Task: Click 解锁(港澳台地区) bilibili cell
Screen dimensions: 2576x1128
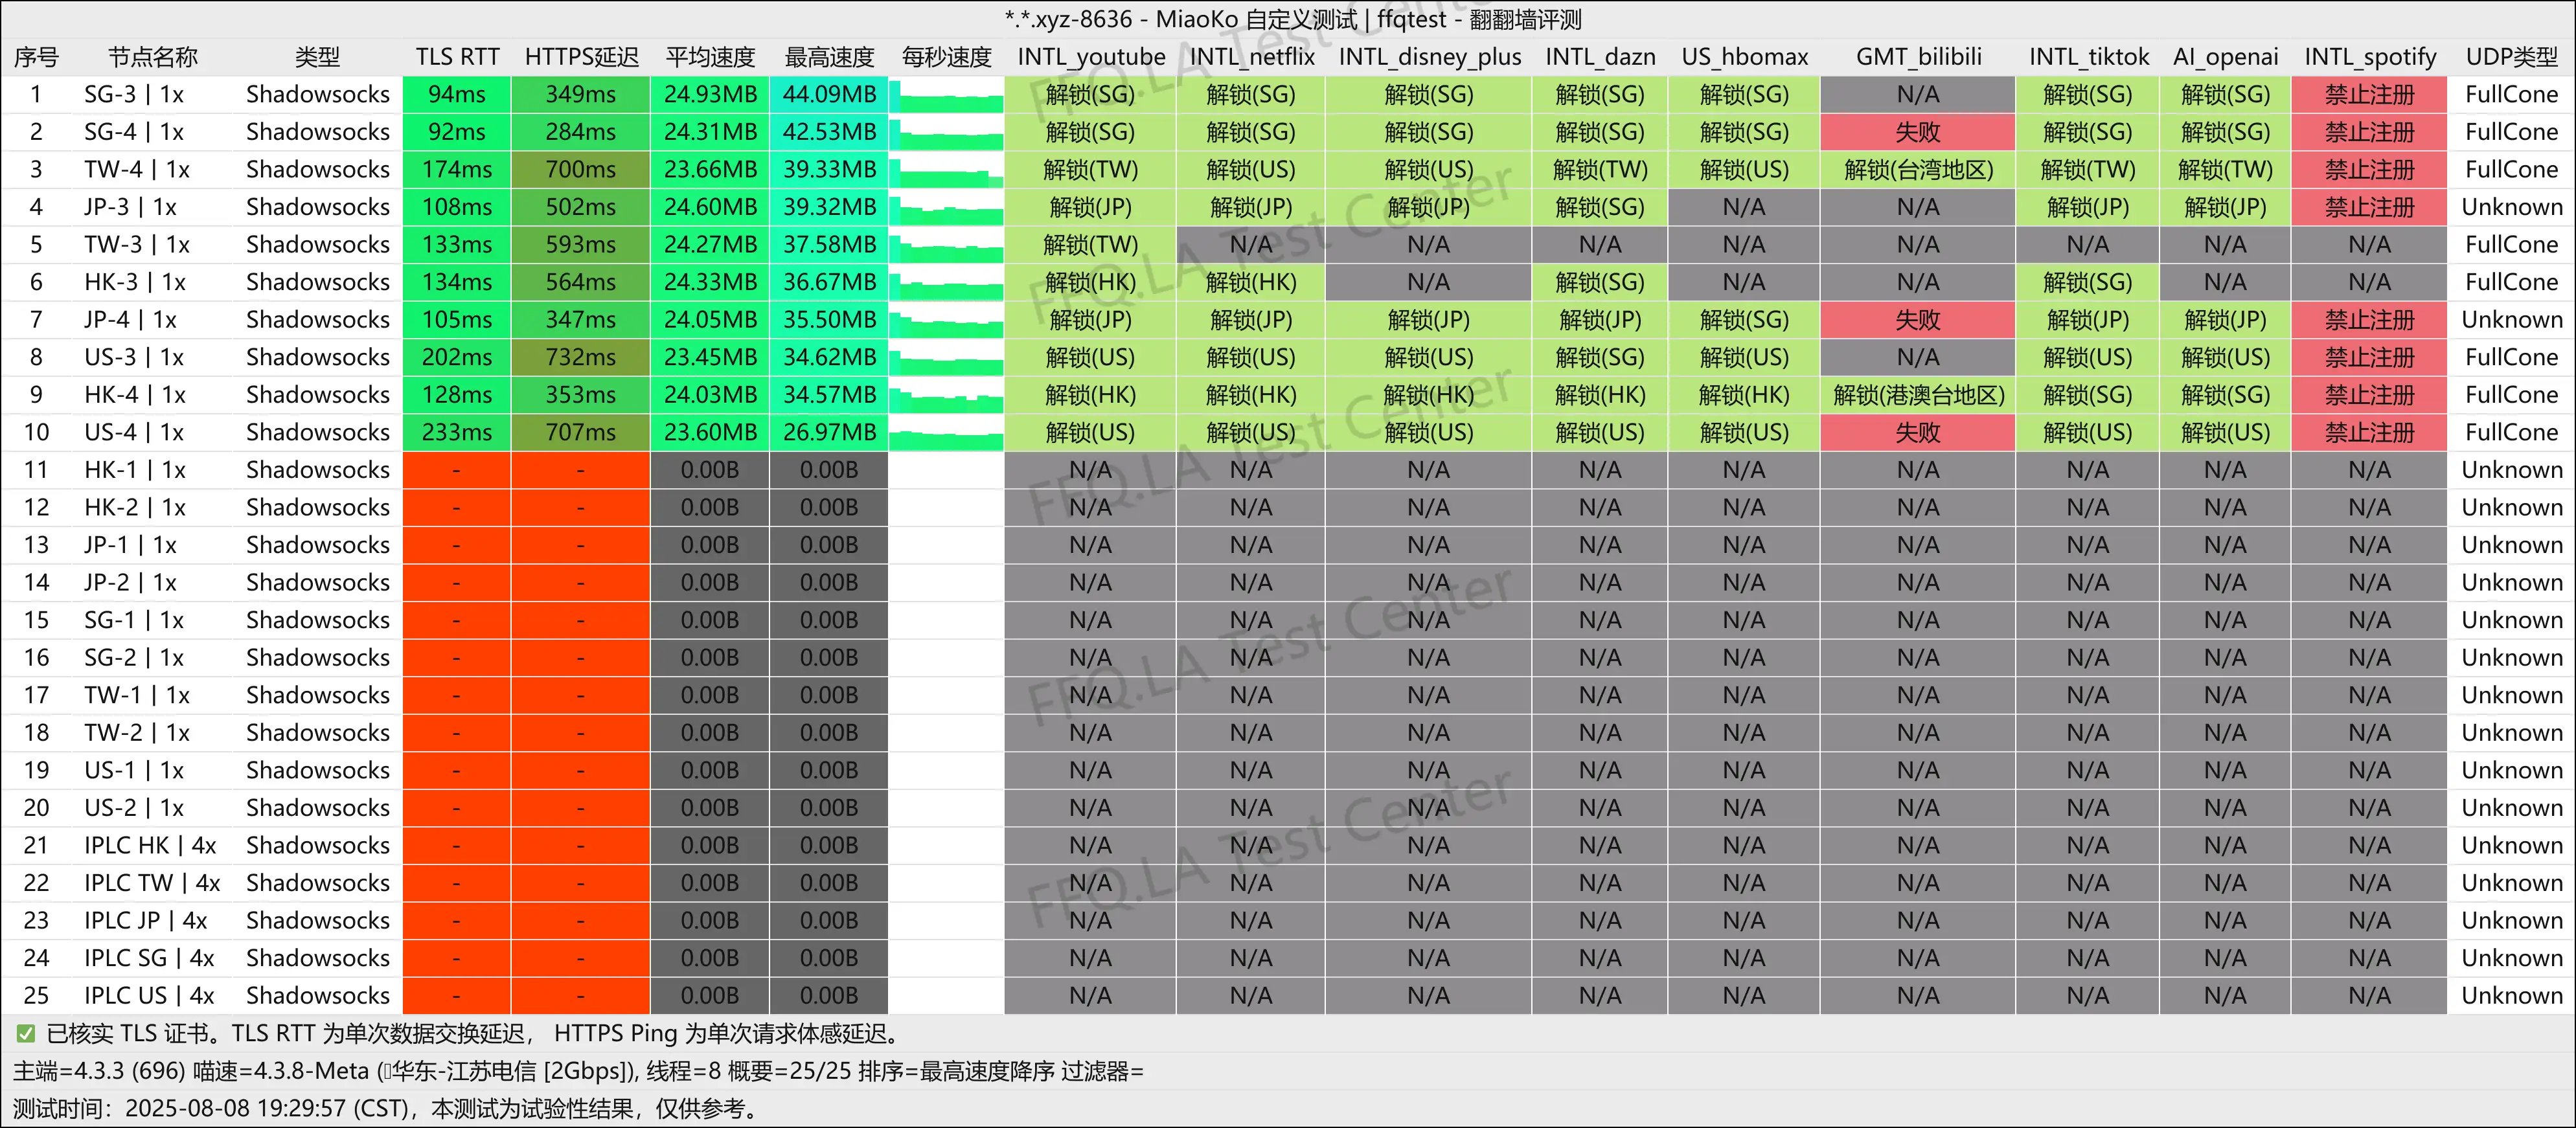Action: pyautogui.click(x=1919, y=395)
